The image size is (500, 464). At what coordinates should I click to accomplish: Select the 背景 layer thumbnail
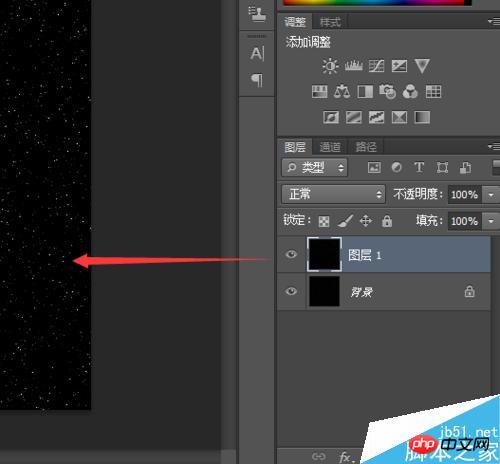[324, 291]
